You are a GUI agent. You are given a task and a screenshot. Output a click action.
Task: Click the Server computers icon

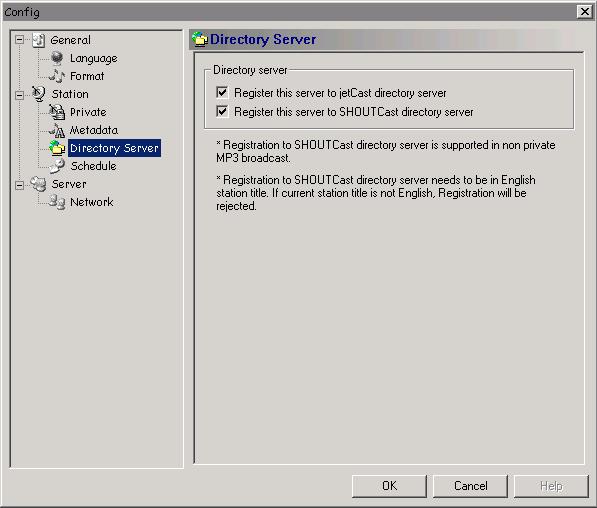click(38, 184)
